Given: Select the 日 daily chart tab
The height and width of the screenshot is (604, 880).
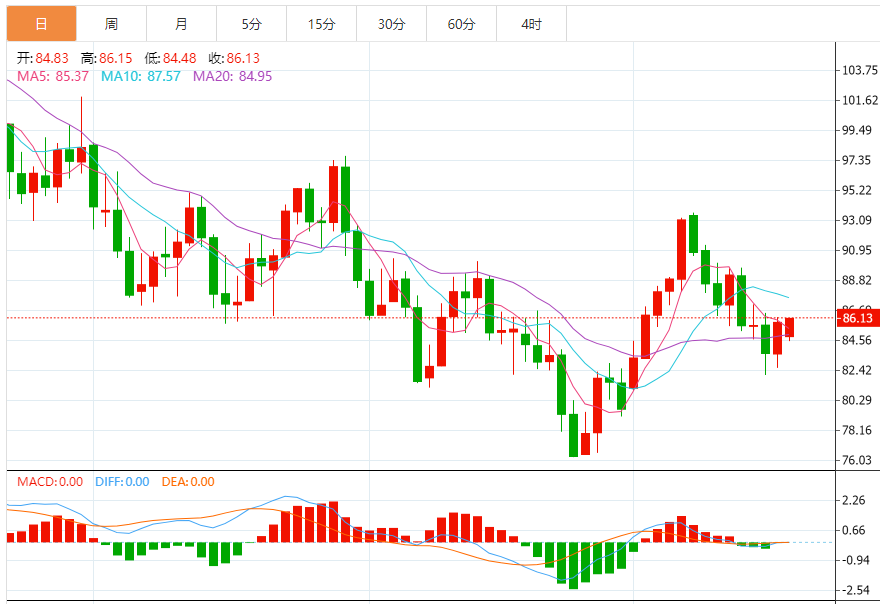Looking at the screenshot, I should [42, 24].
